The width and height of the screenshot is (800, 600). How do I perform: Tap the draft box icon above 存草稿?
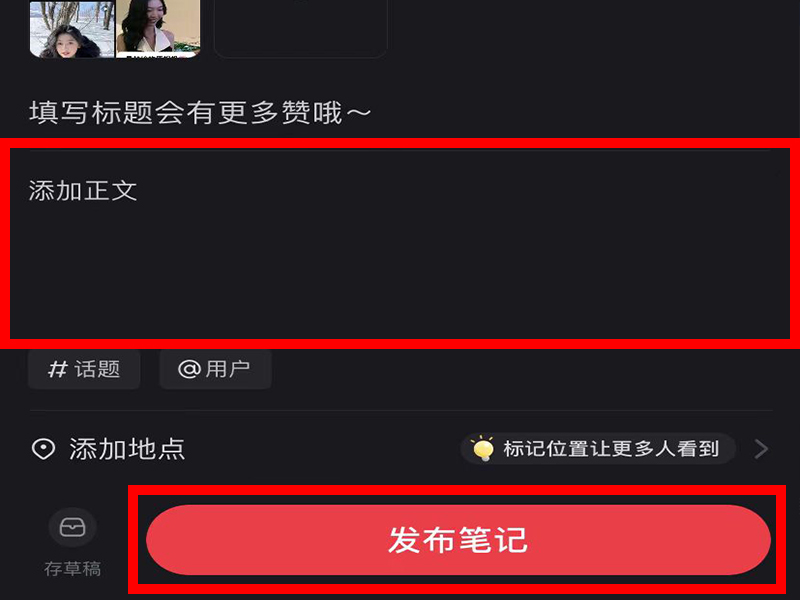coord(72,527)
